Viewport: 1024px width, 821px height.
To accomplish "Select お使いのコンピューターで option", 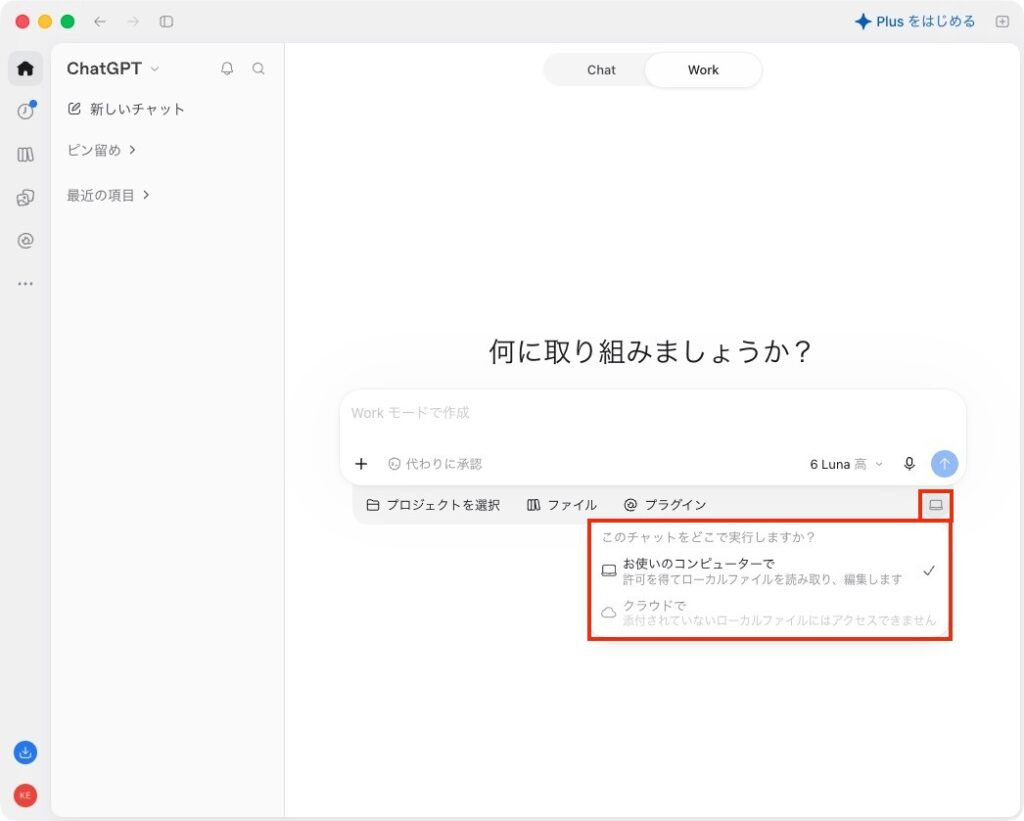I will click(769, 571).
